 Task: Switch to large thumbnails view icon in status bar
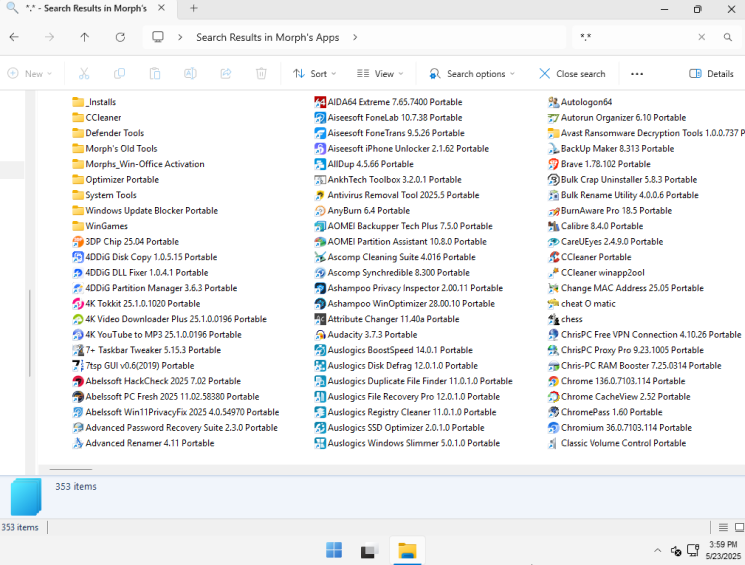pos(739,527)
